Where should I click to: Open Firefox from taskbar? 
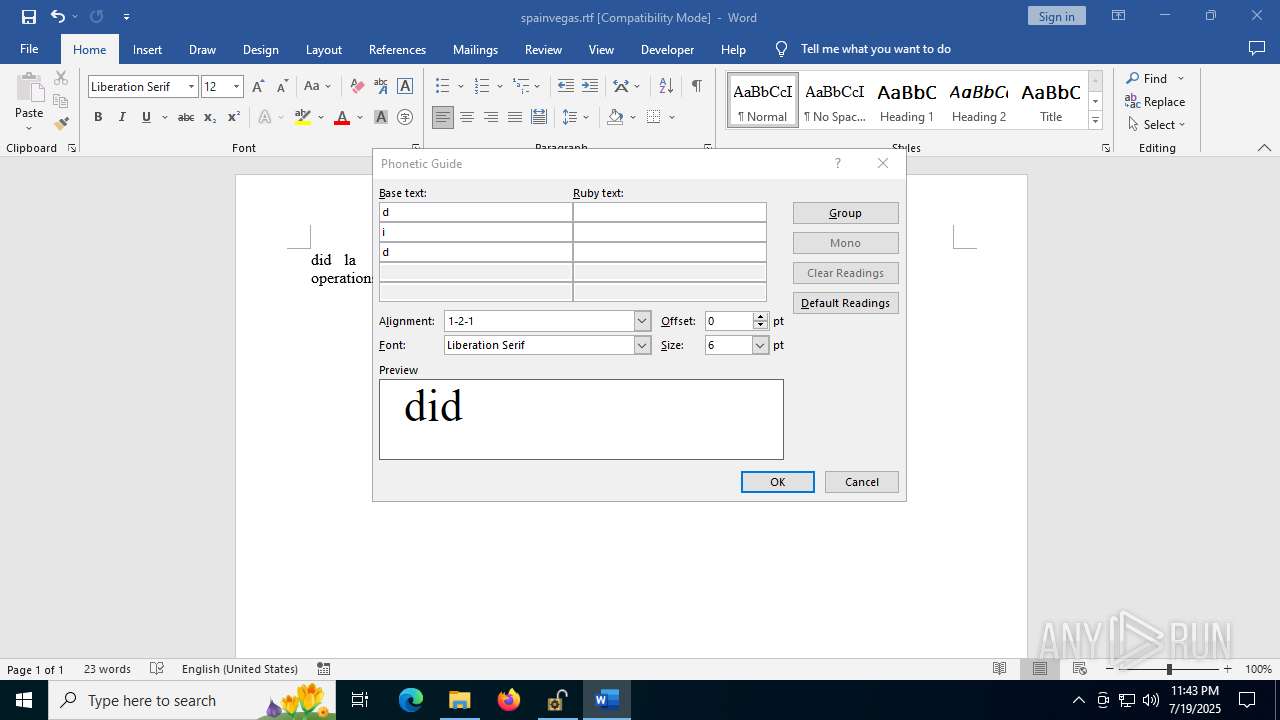point(508,700)
